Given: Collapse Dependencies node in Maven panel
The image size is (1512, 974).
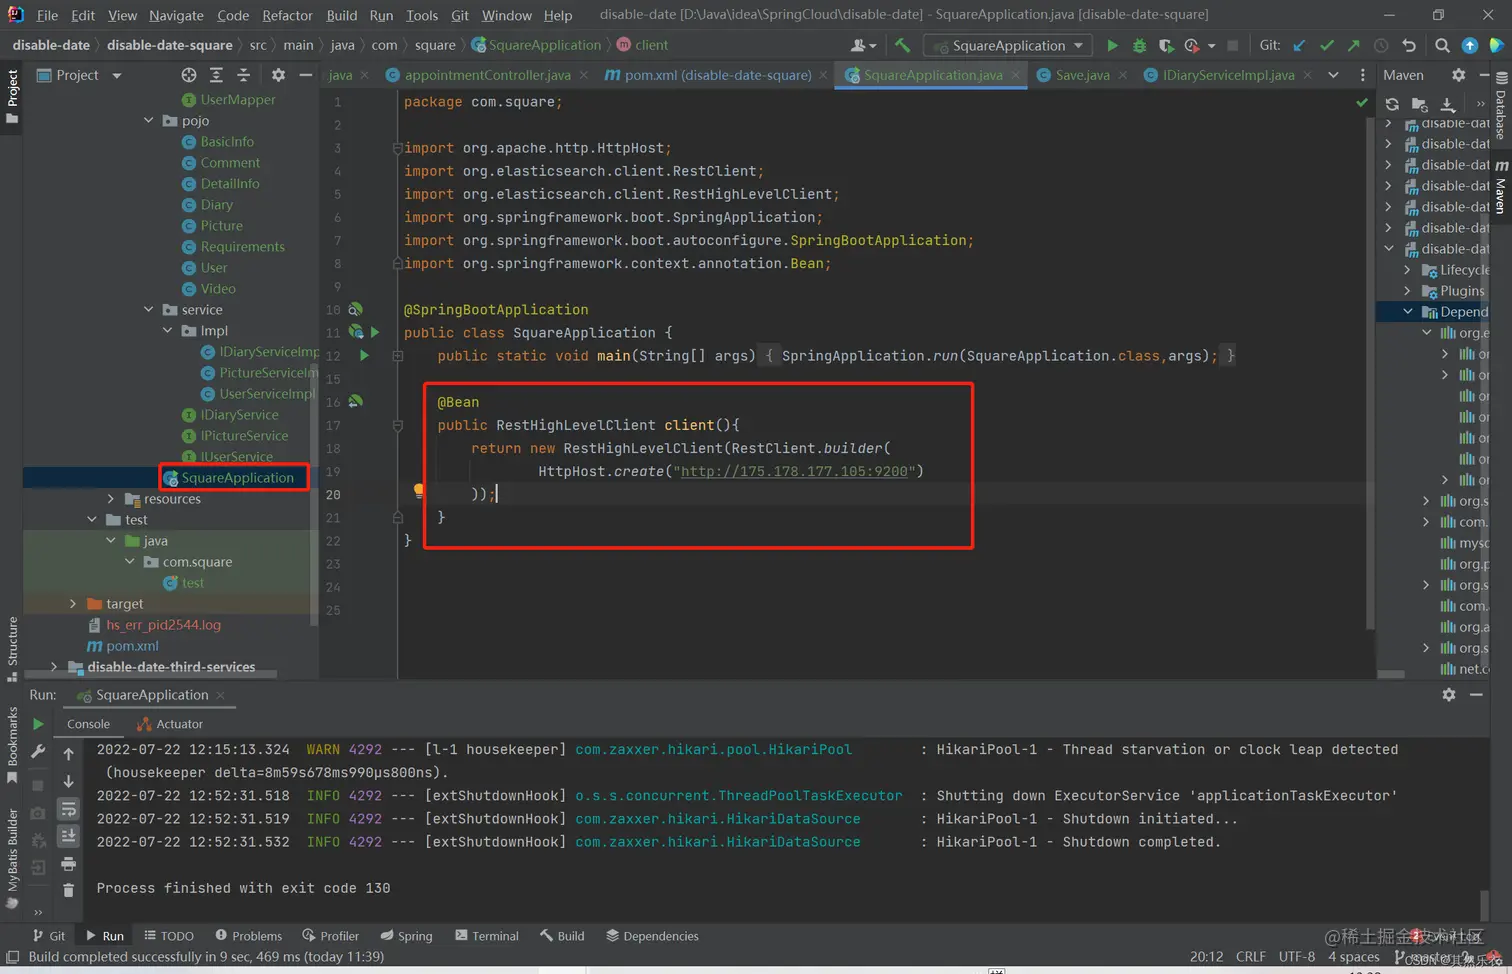Looking at the screenshot, I should tap(1408, 311).
